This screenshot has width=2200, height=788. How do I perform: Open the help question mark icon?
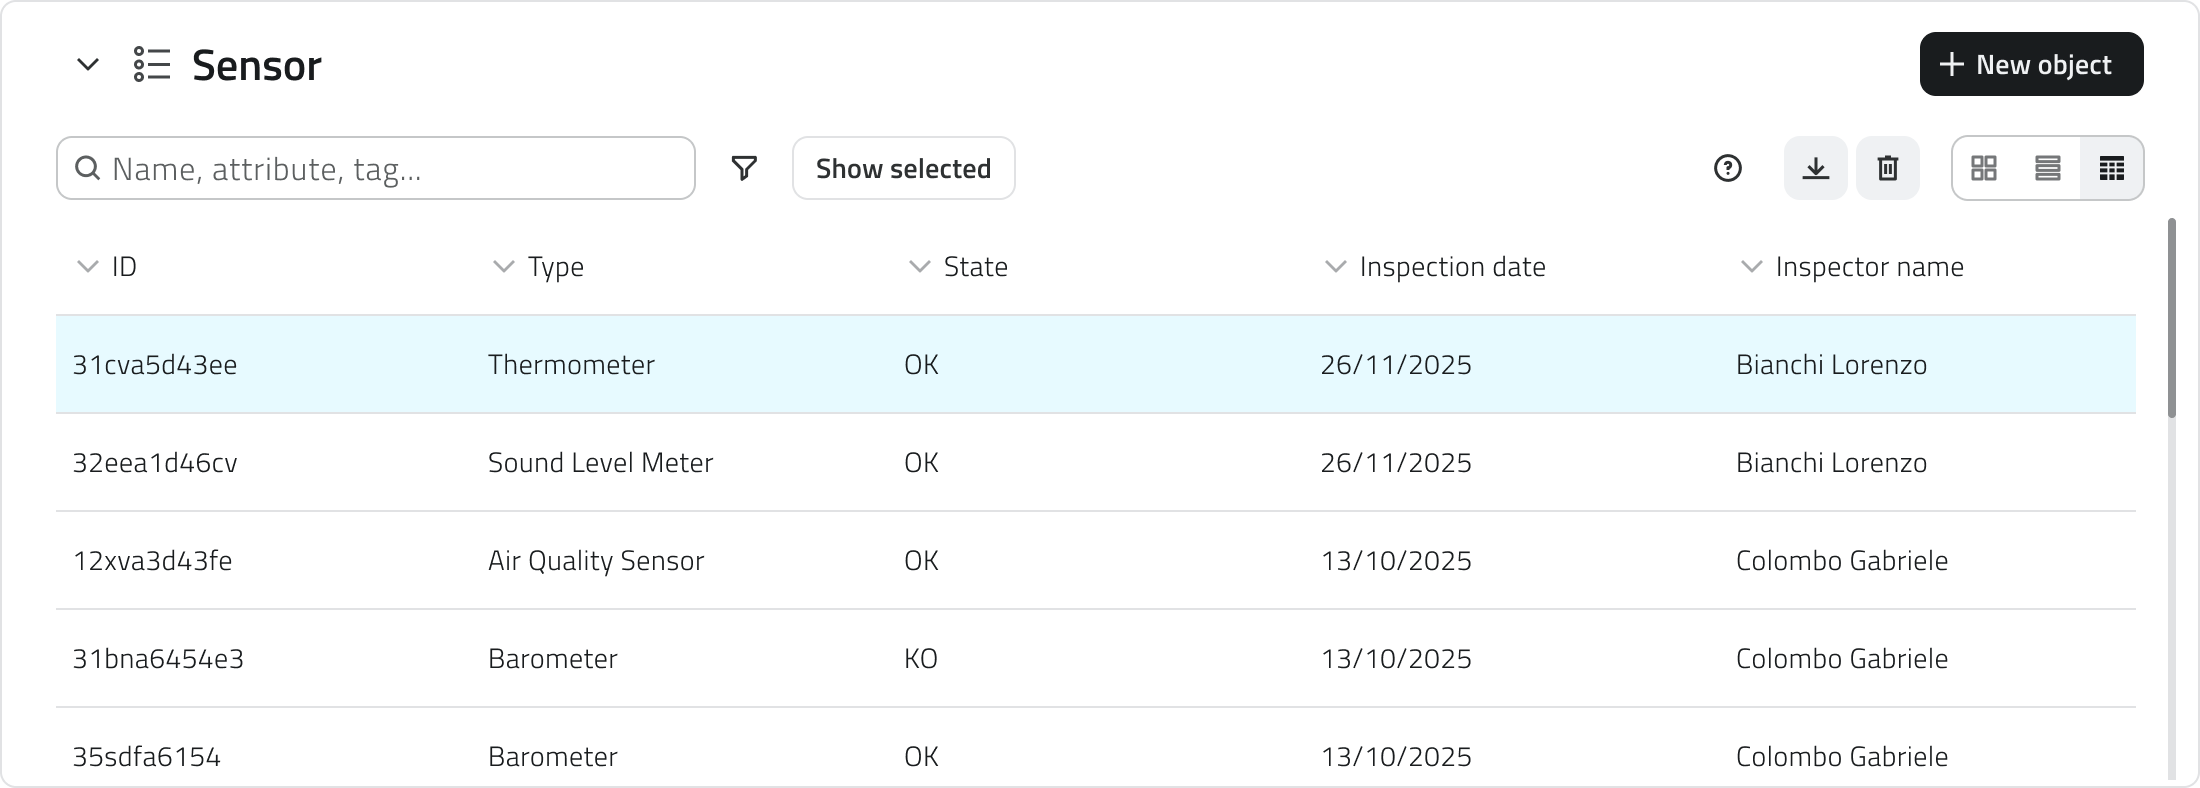(1727, 168)
